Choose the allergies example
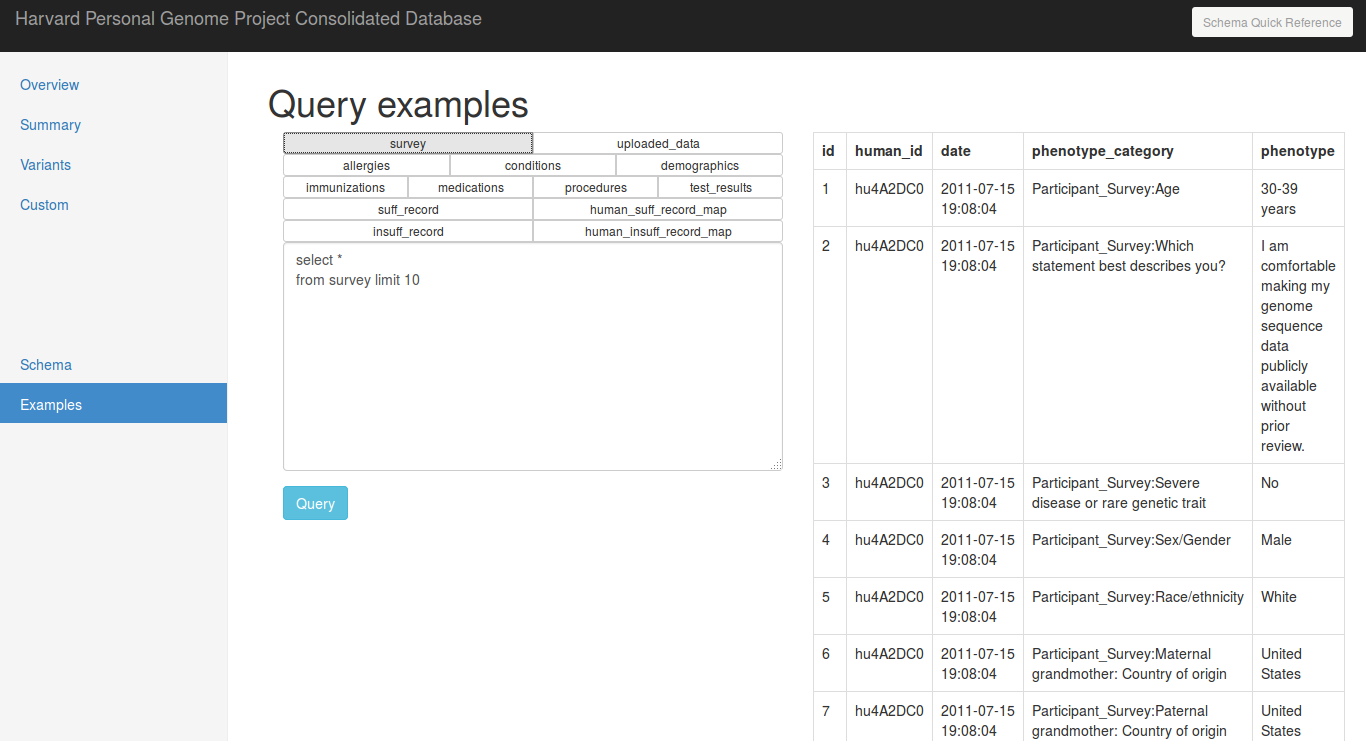 click(x=366, y=166)
